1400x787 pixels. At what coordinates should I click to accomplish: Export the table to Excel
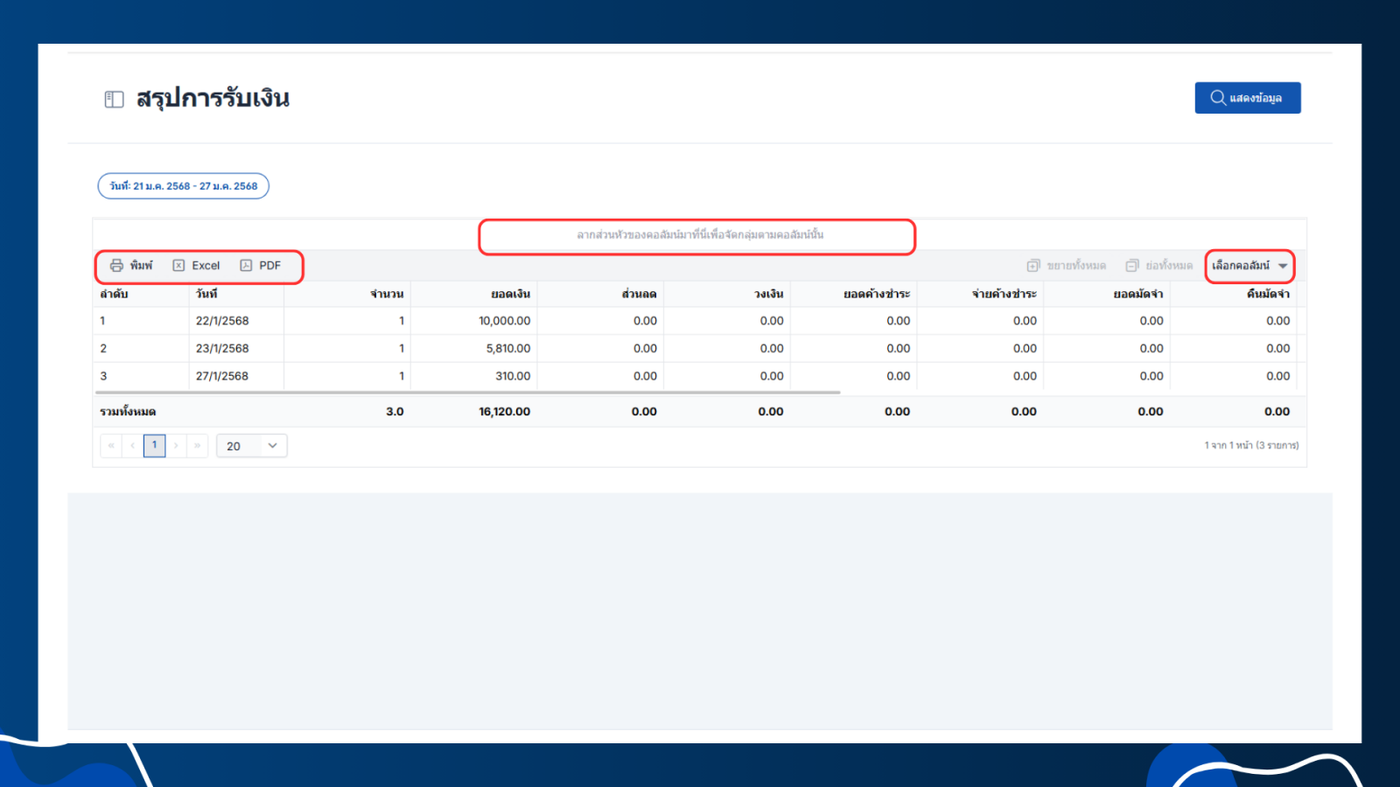(x=196, y=266)
